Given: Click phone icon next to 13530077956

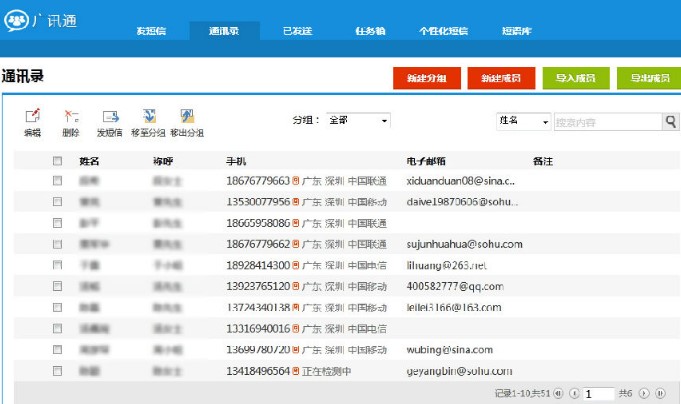Looking at the screenshot, I should pyautogui.click(x=295, y=202).
